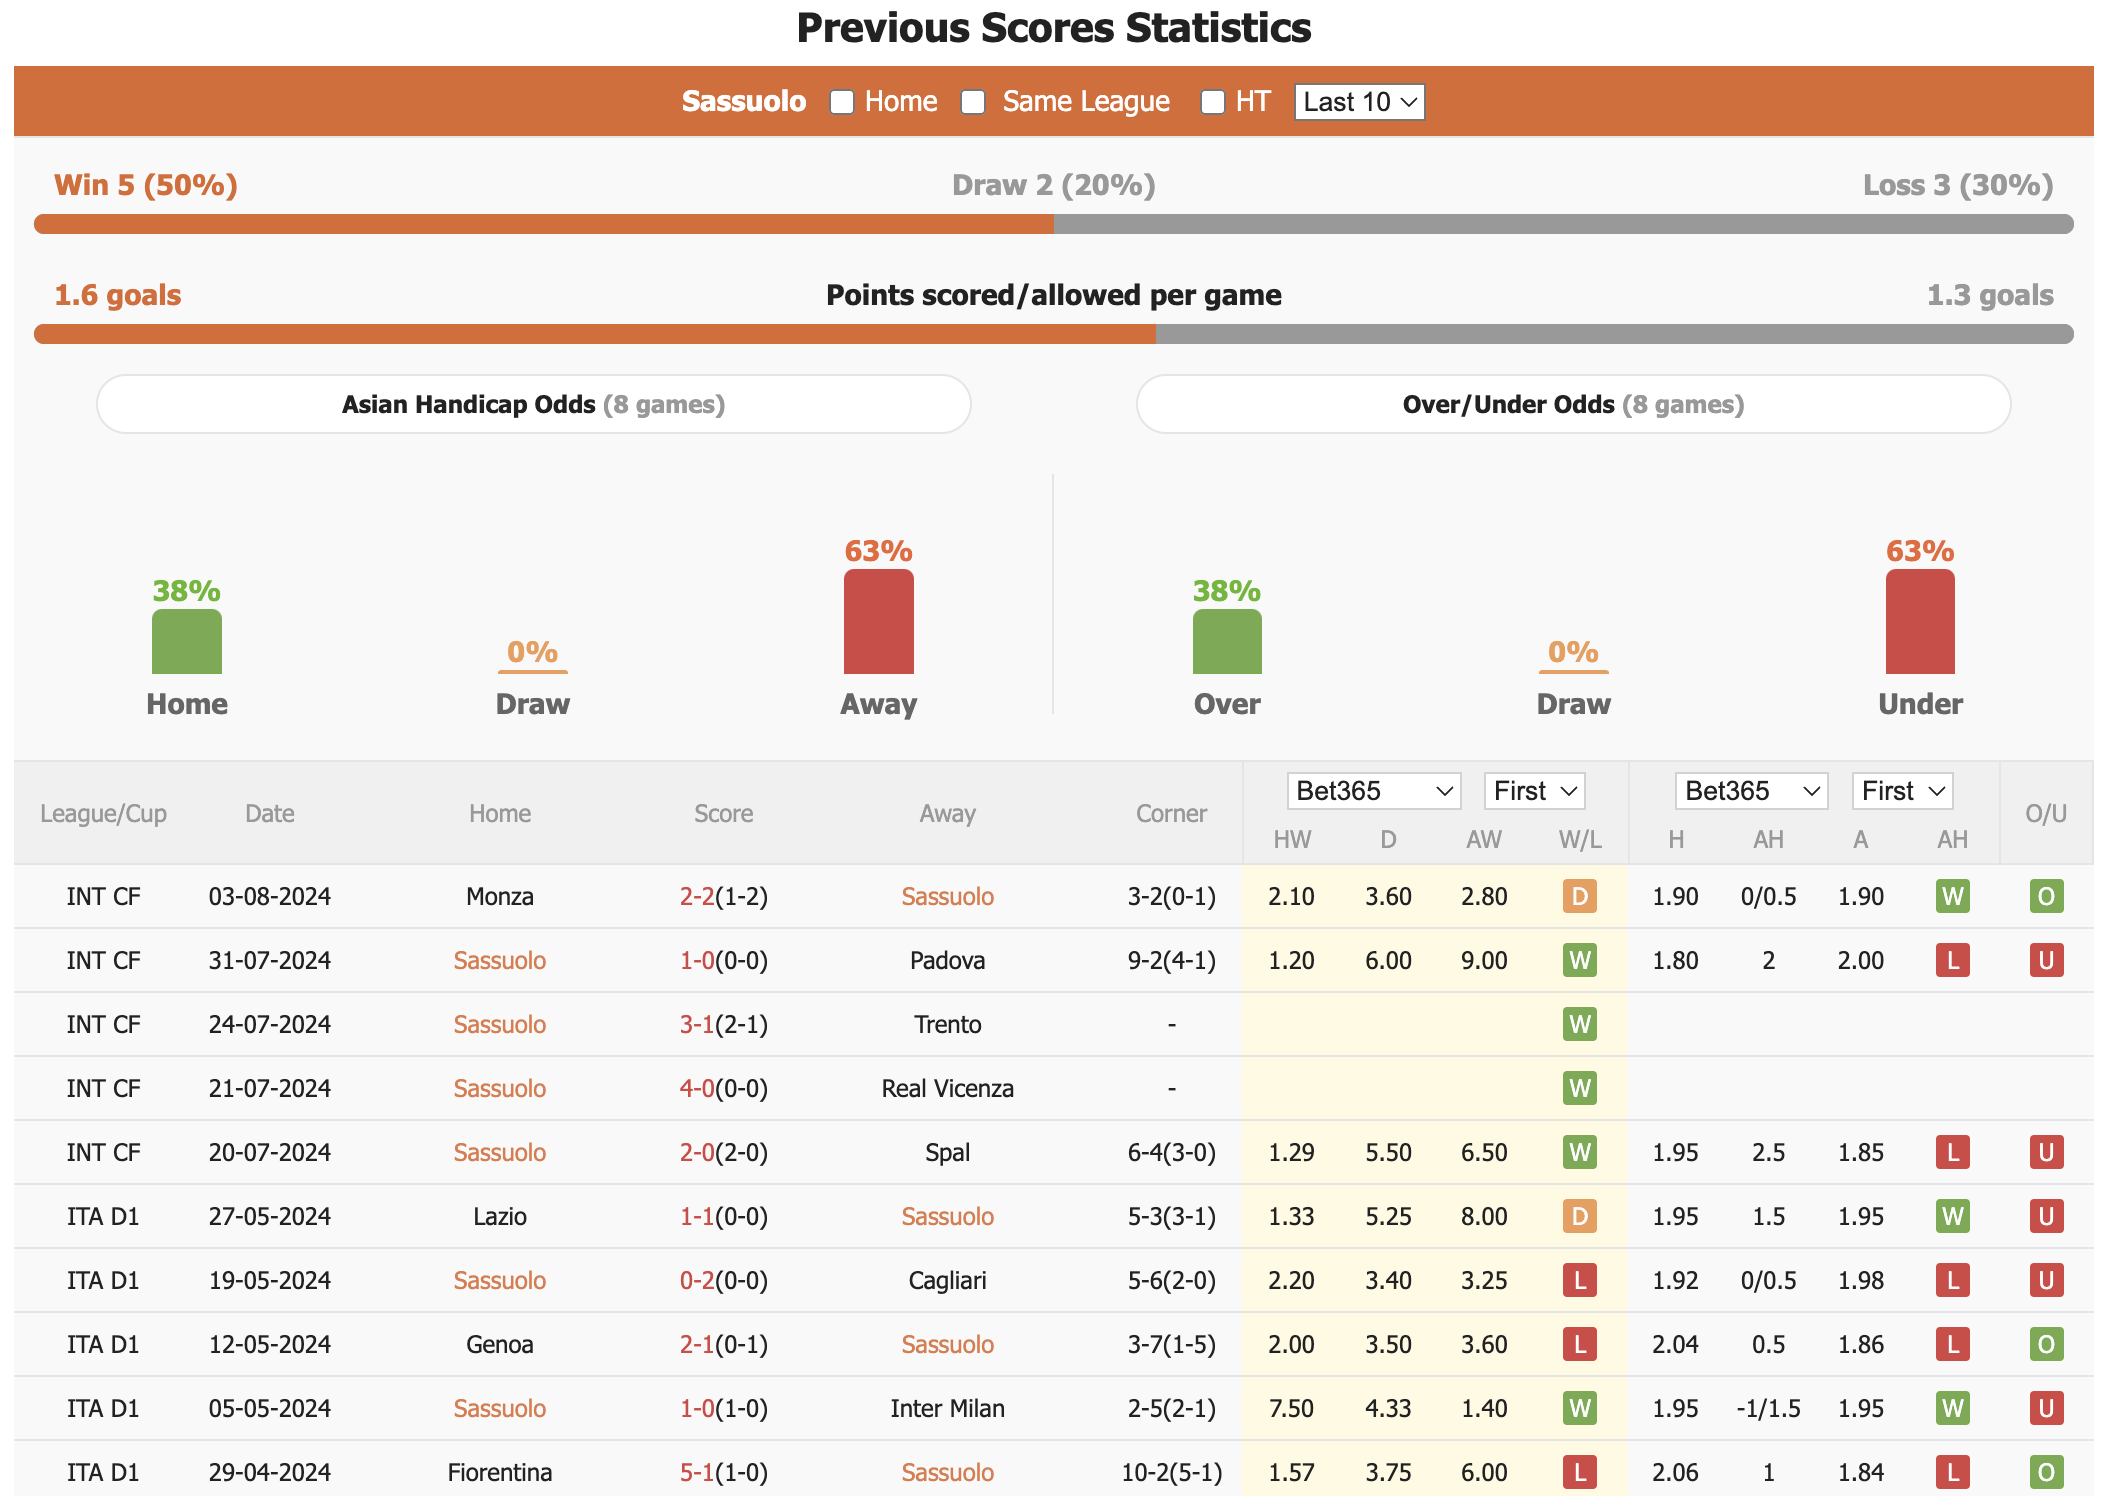Open the Last 10 games dropdown
This screenshot has width=2114, height=1496.
click(x=1359, y=102)
